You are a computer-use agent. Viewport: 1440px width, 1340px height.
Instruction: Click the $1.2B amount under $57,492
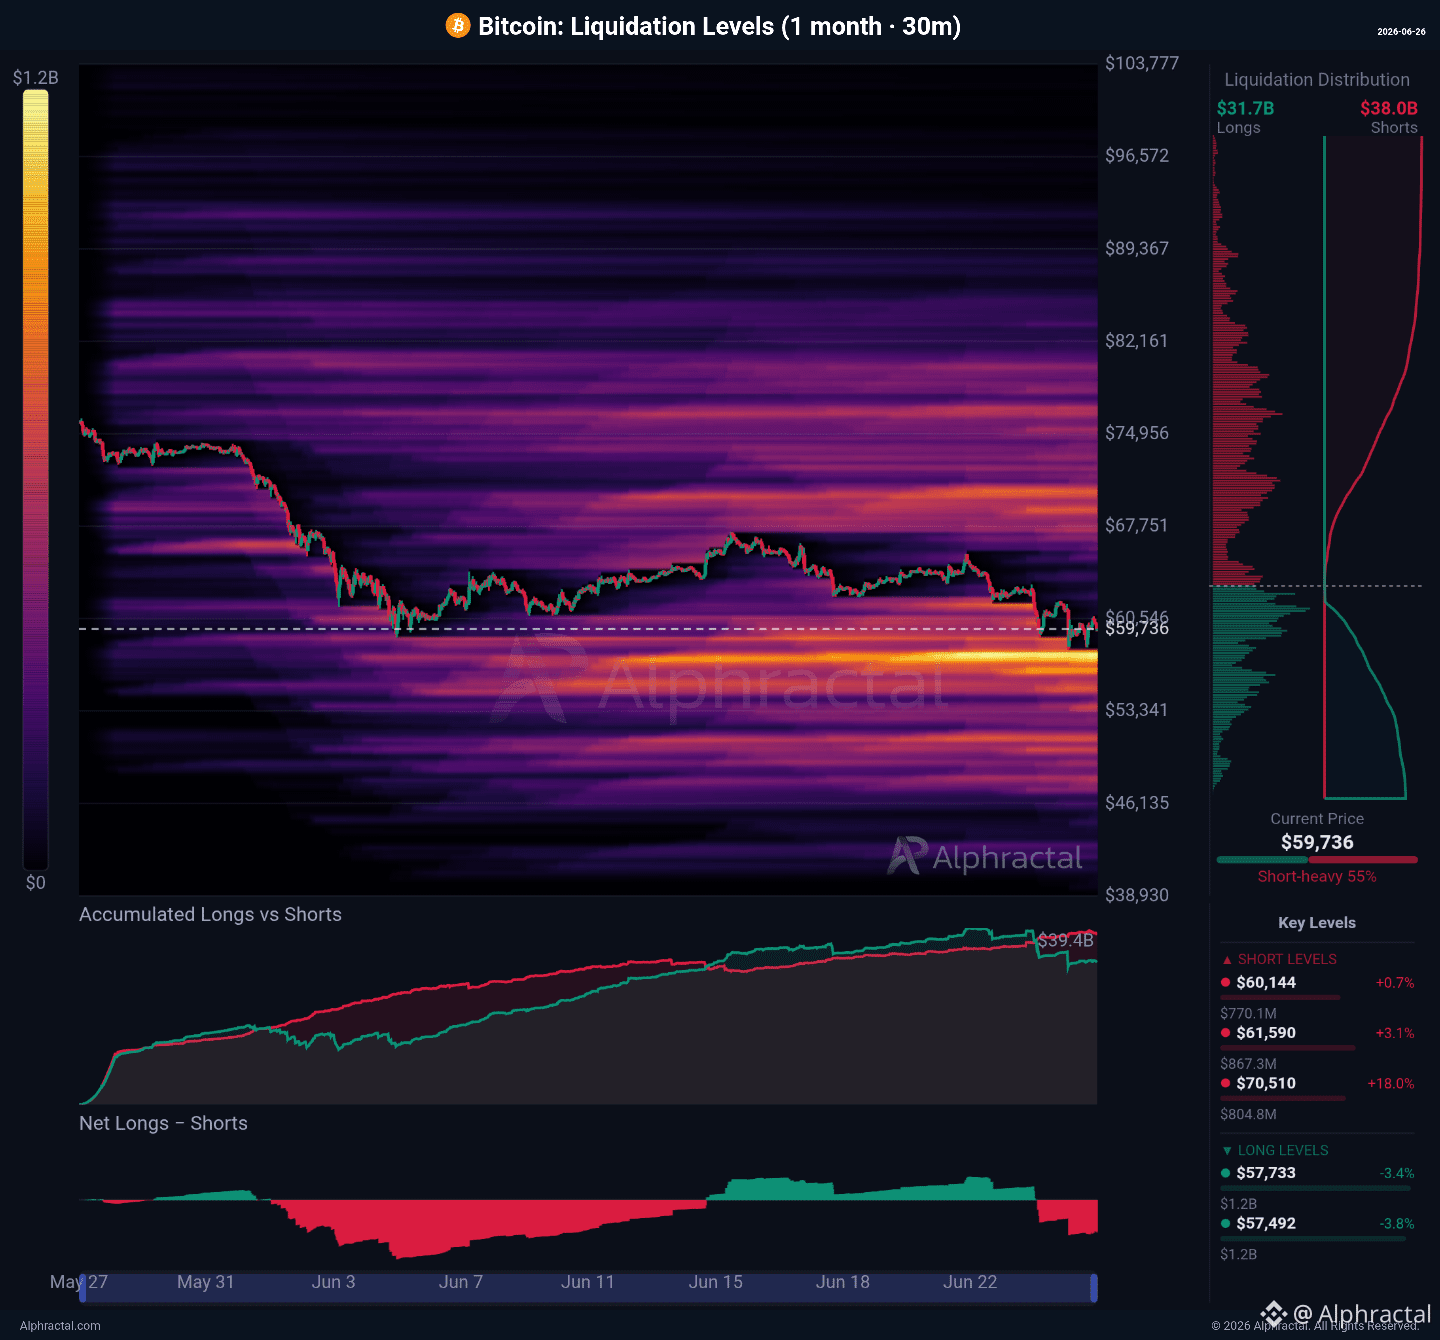pos(1238,1254)
